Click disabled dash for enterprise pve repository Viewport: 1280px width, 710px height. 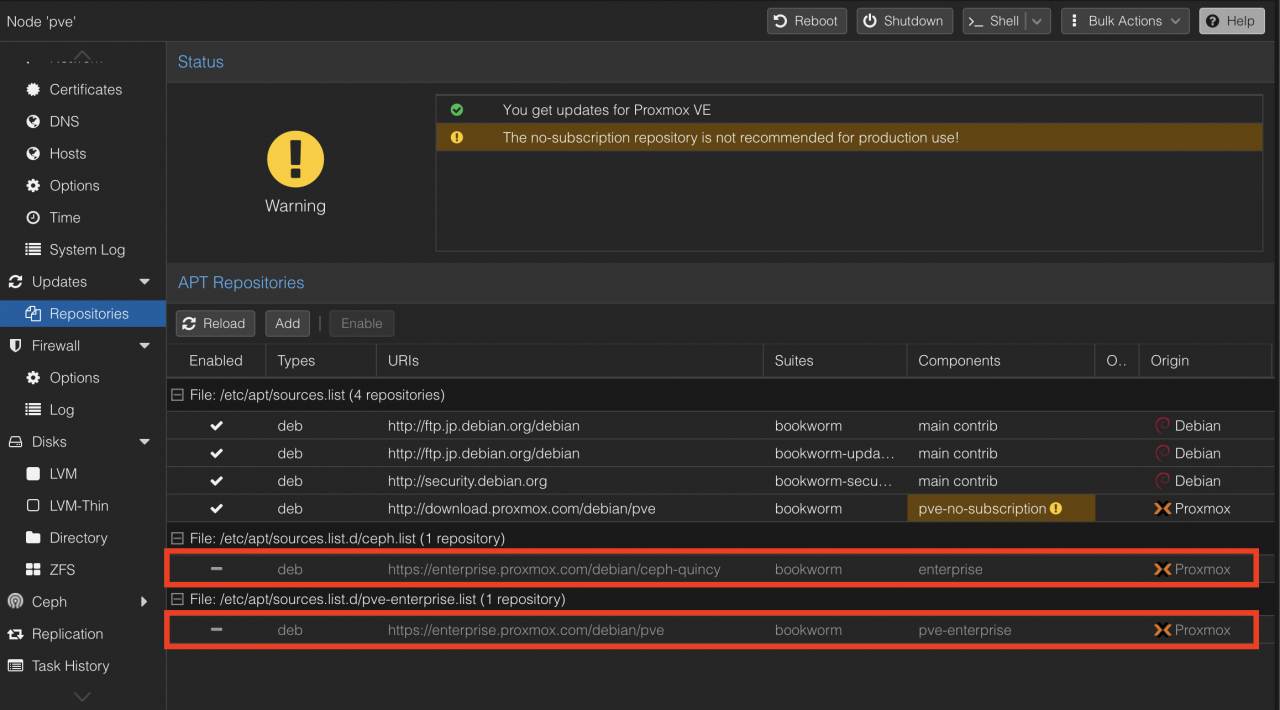coord(216,630)
